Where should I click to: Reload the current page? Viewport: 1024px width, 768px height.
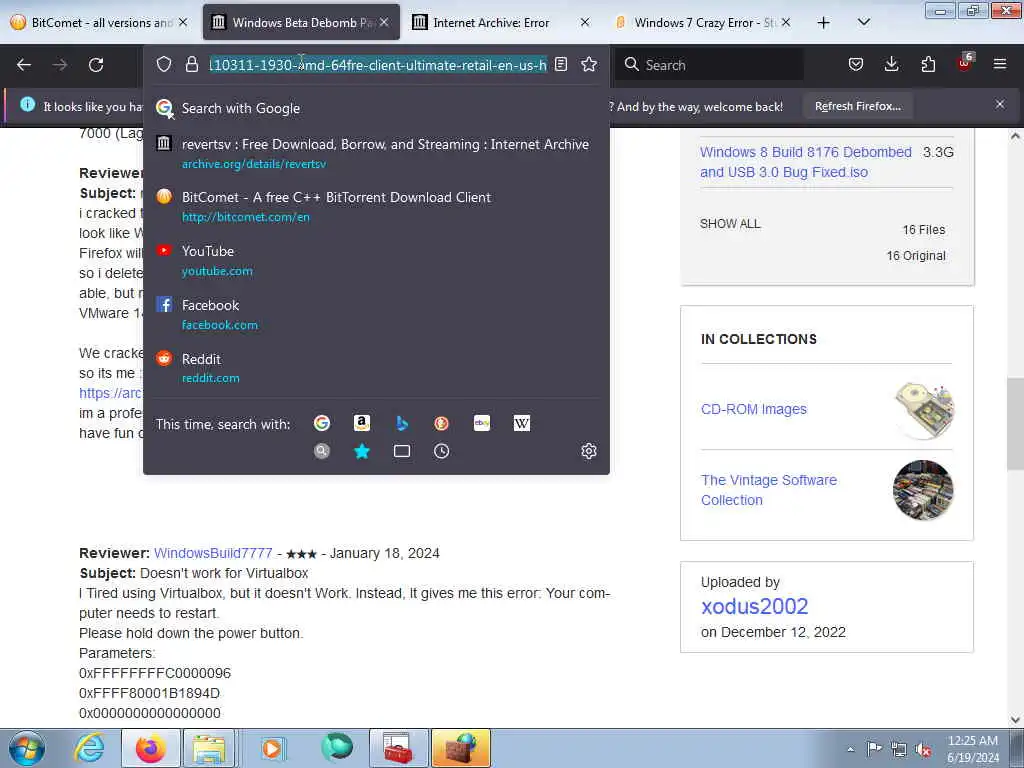tap(96, 65)
